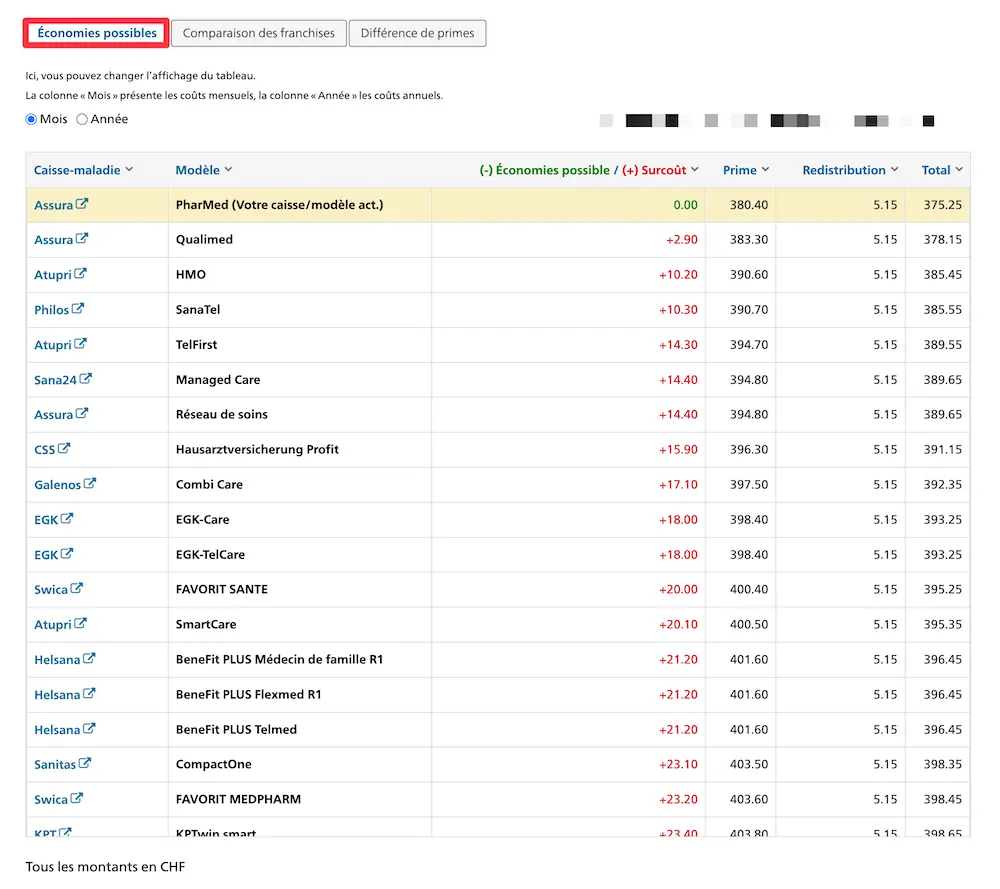Select the Année radio button
This screenshot has width=1000, height=889.
click(x=82, y=119)
